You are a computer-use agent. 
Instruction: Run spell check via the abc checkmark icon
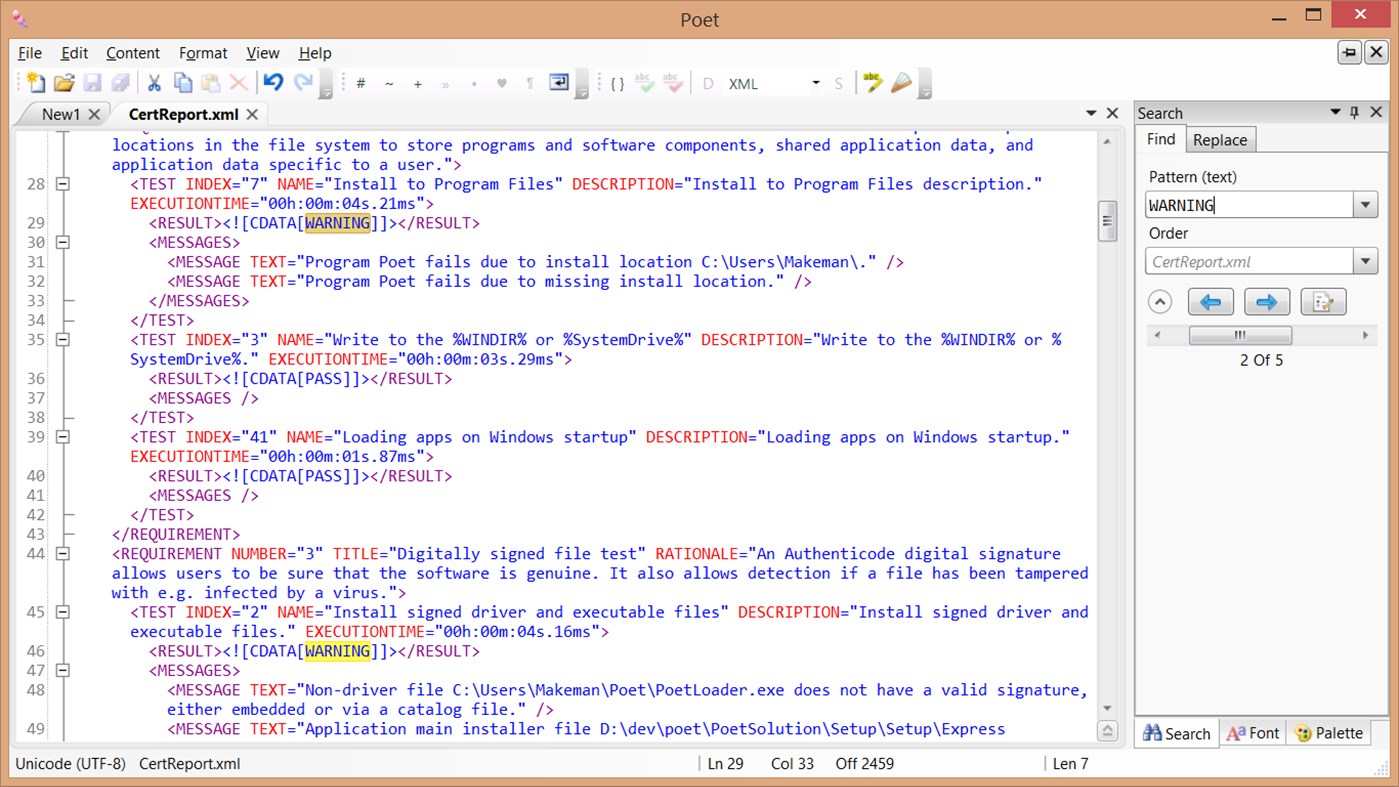[x=645, y=83]
